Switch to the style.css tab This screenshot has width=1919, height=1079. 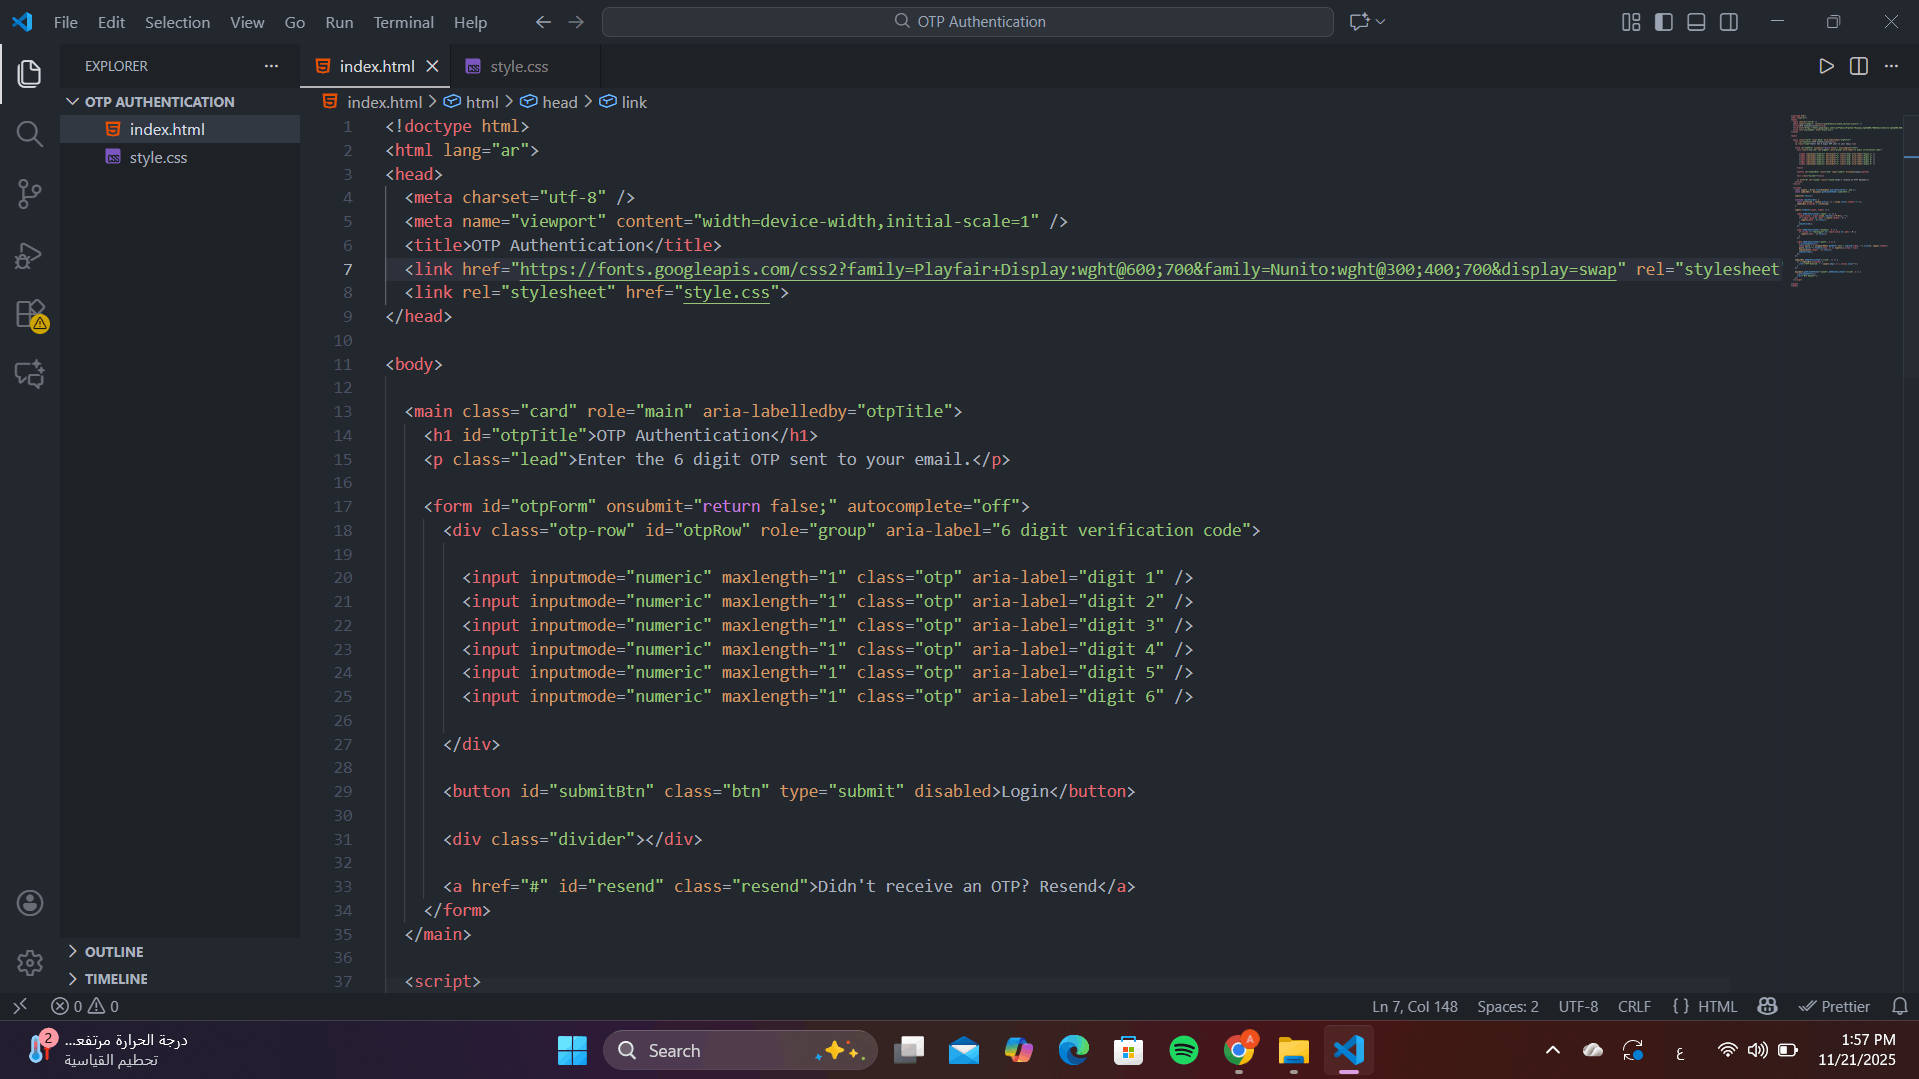[x=518, y=66]
